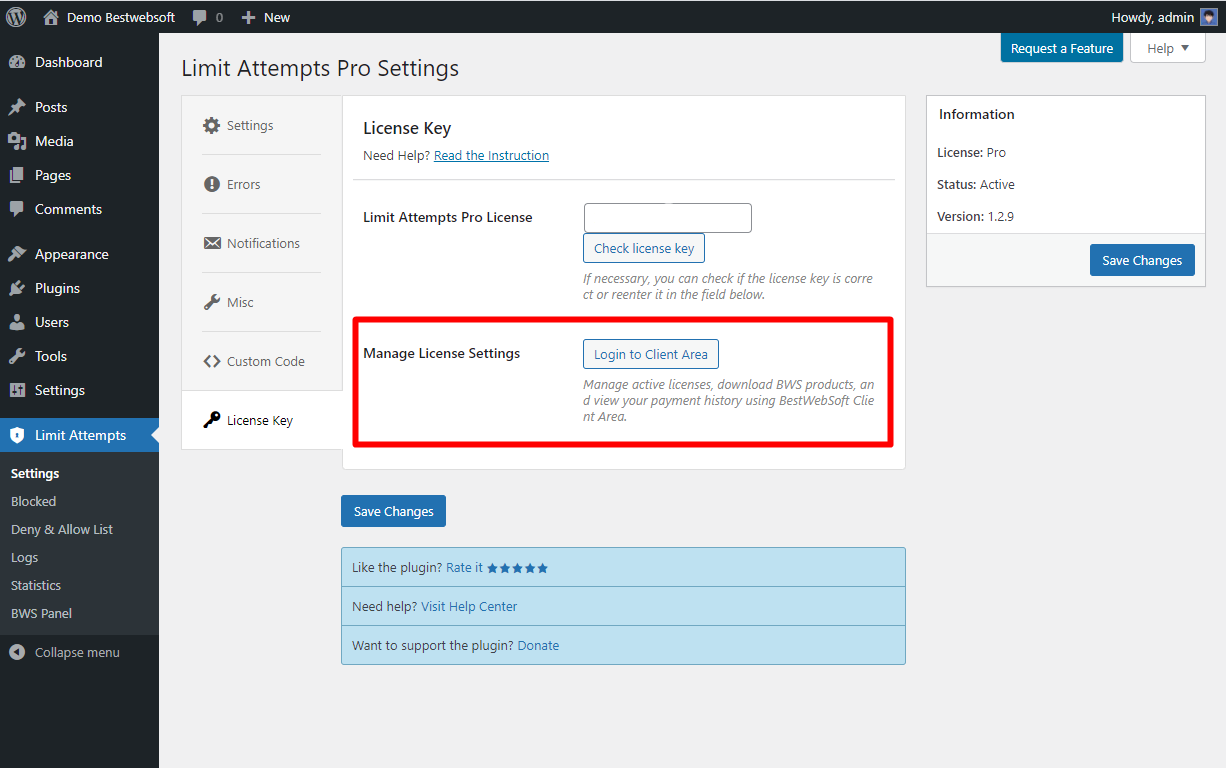Screen dimensions: 1226x768
Task: Click the Donate link
Action: click(538, 645)
